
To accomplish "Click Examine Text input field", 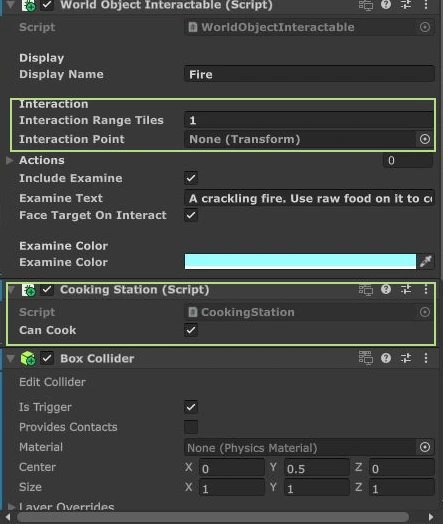I will 309,198.
